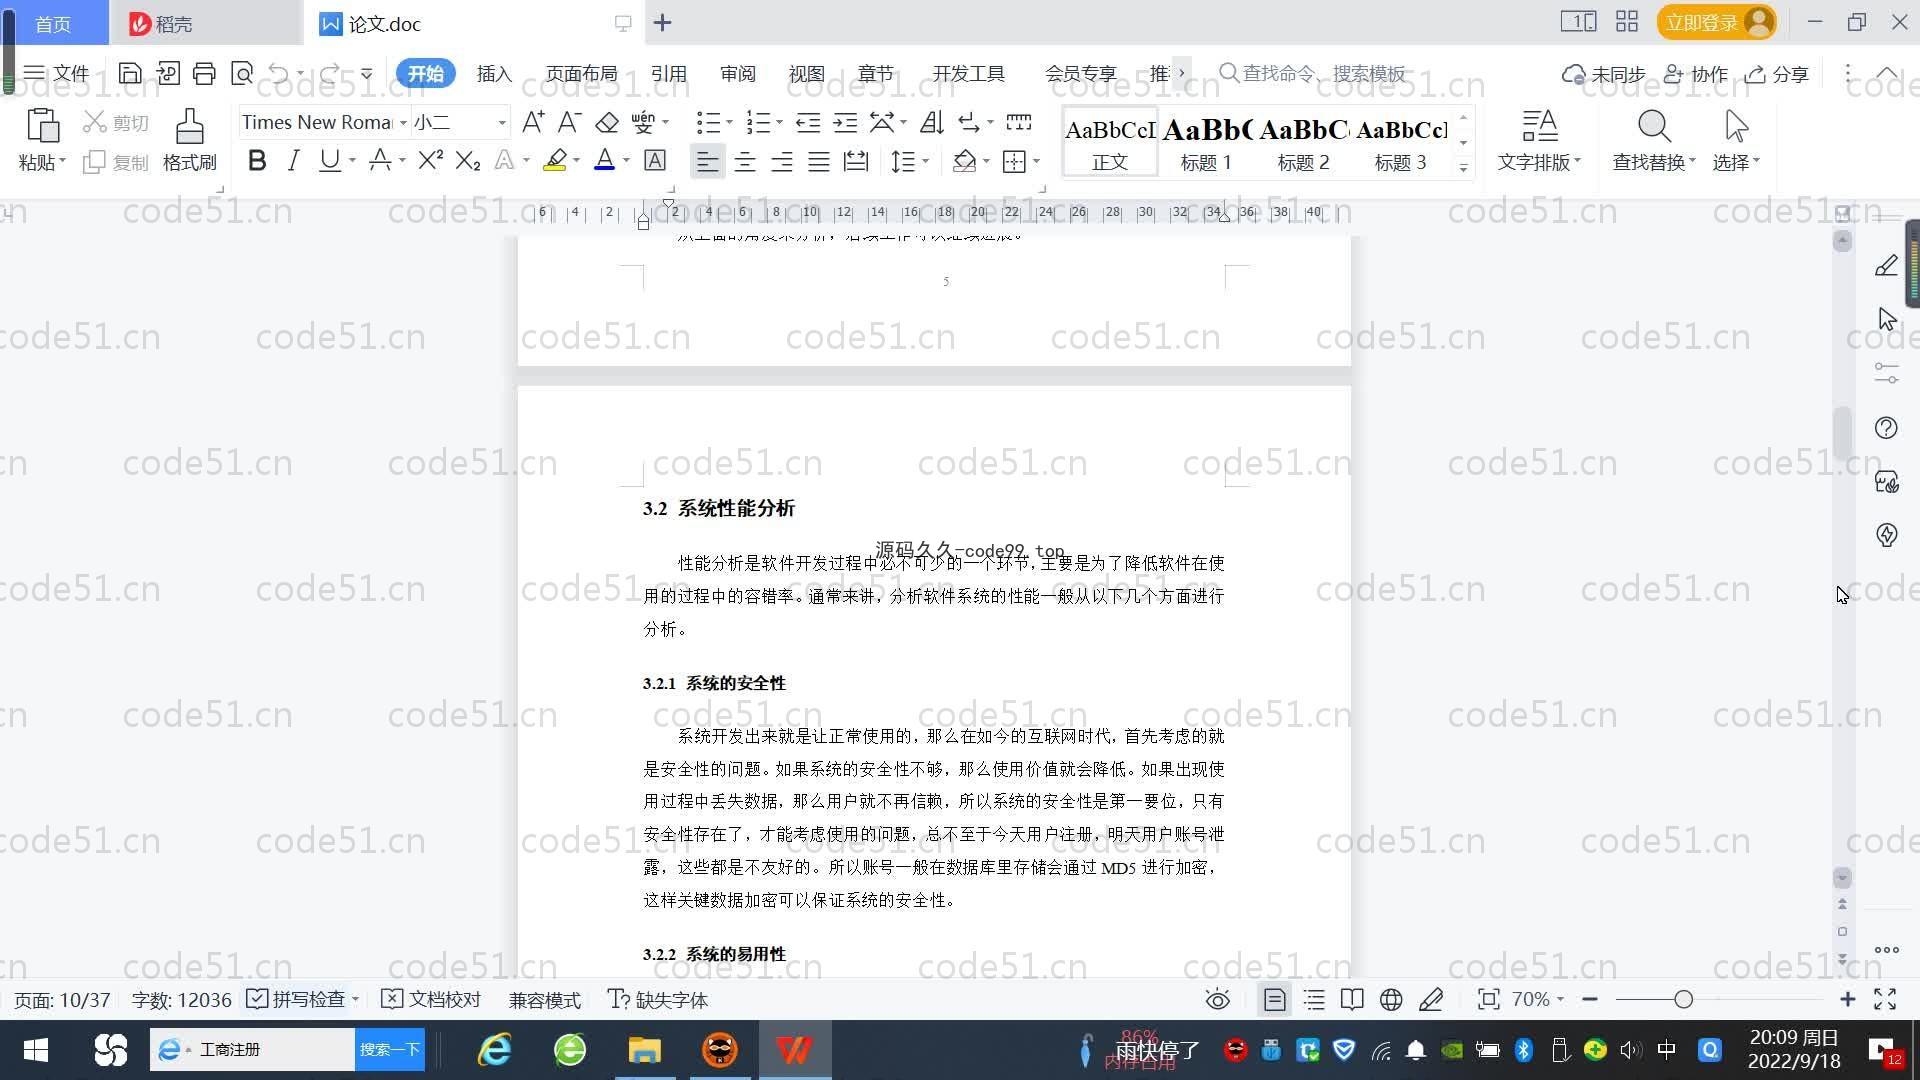The height and width of the screenshot is (1080, 1920).
Task: Open the 插入 (Insert) tab
Action: coord(494,74)
